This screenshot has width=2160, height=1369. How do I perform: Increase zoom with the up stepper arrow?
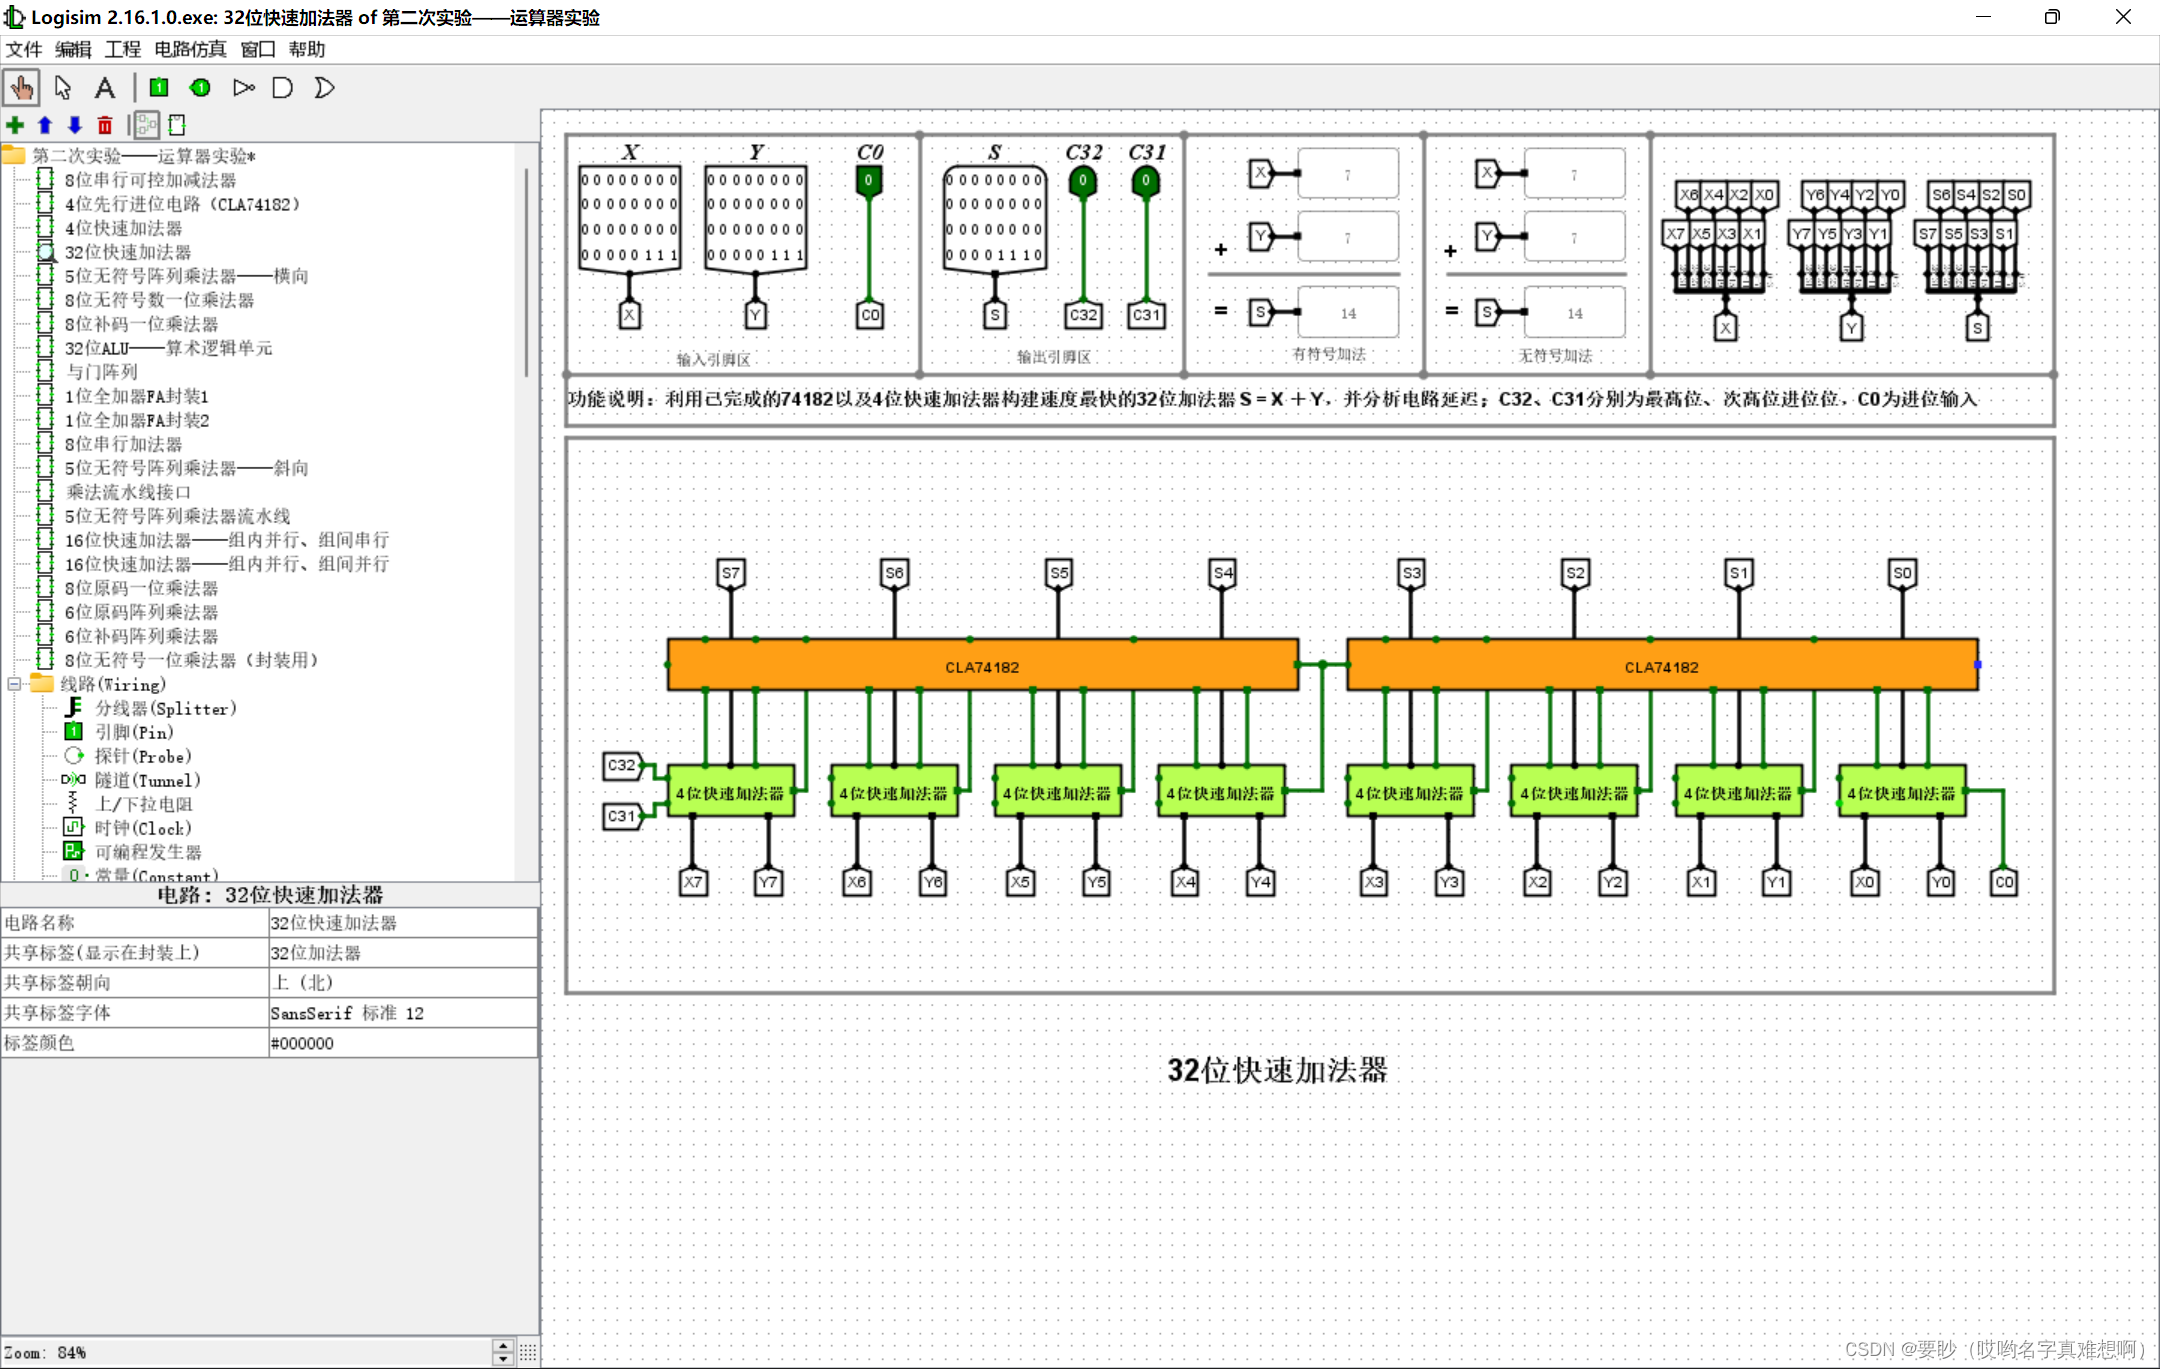point(503,1346)
